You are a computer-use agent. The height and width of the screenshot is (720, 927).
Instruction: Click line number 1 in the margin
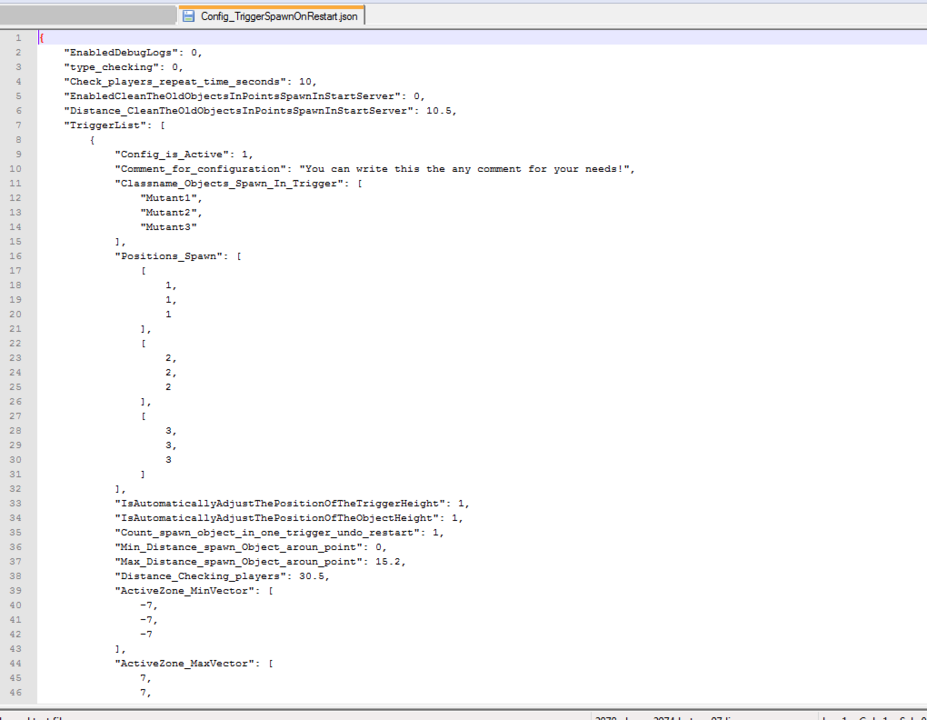tap(18, 38)
